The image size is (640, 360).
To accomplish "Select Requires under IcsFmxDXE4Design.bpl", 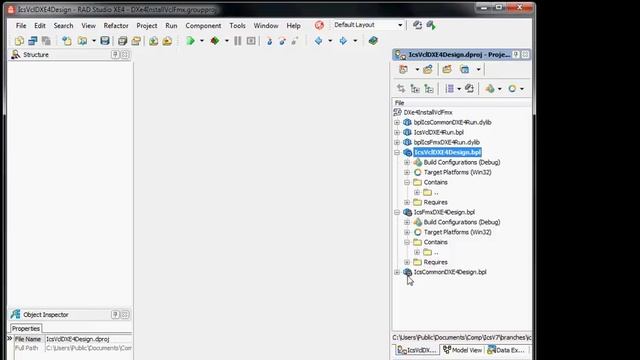I will 436,262.
